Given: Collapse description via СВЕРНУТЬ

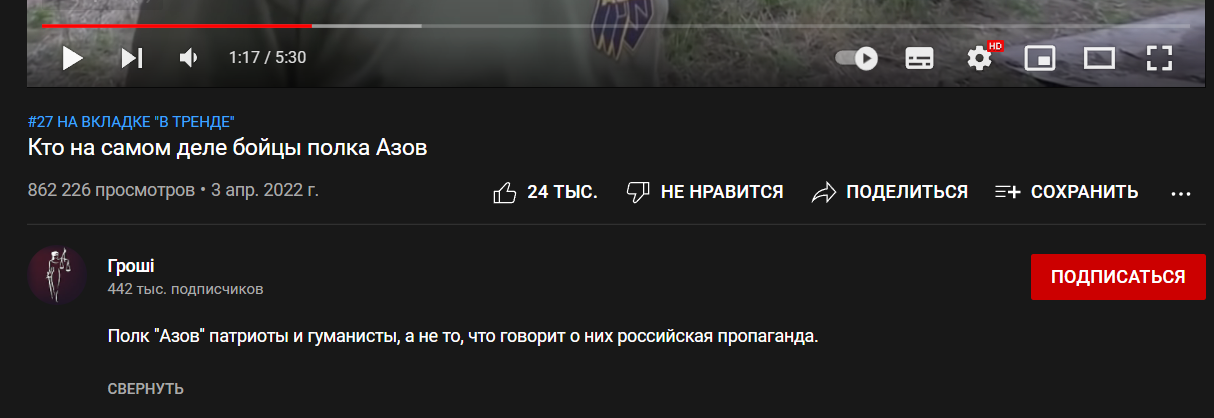Looking at the screenshot, I should tap(145, 389).
